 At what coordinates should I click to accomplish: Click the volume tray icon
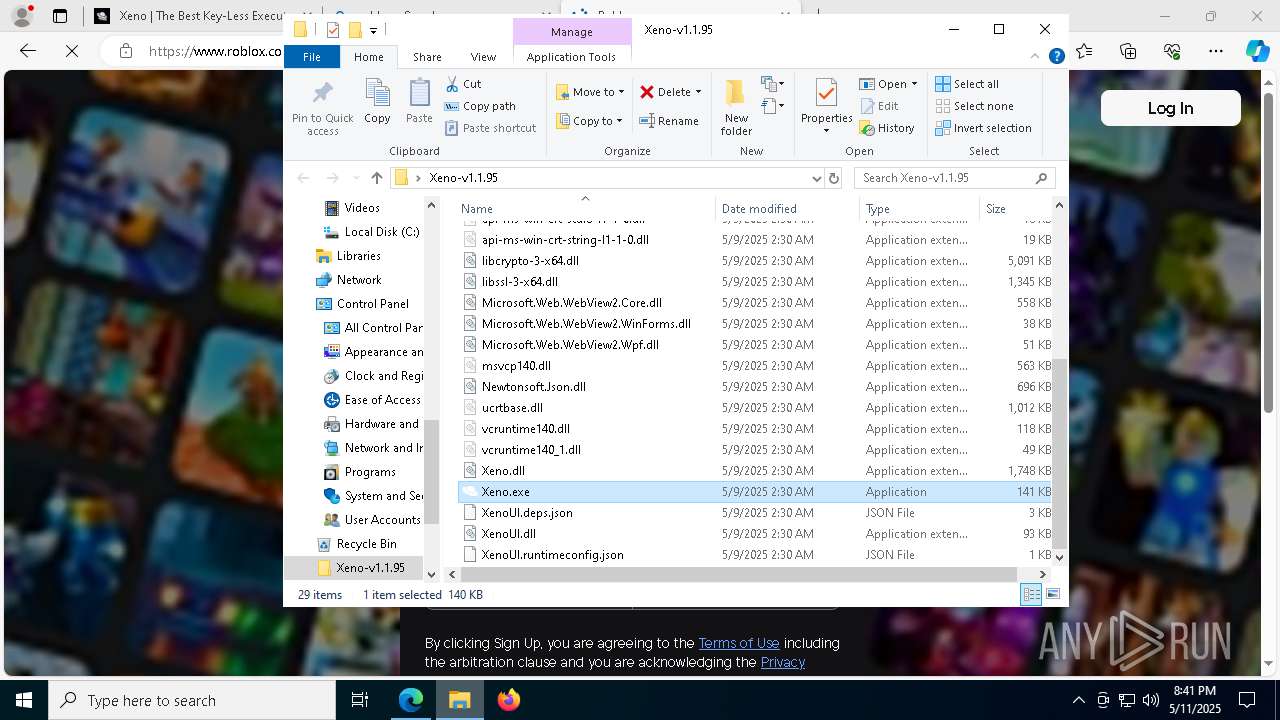1150,700
